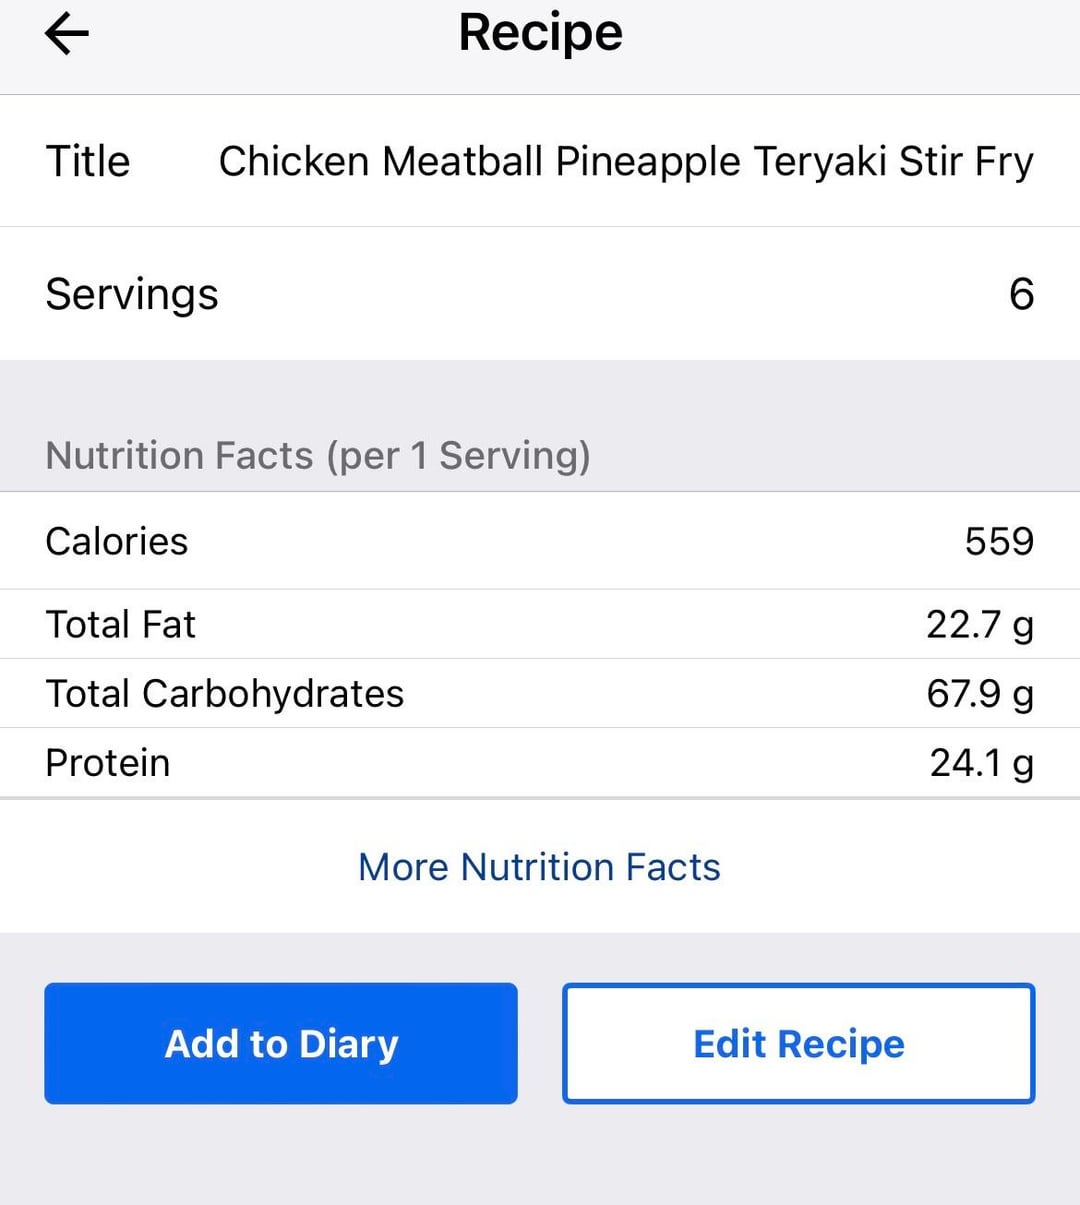Screen dimensions: 1080x1205
Task: Open More Nutrition Facts link
Action: (539, 867)
